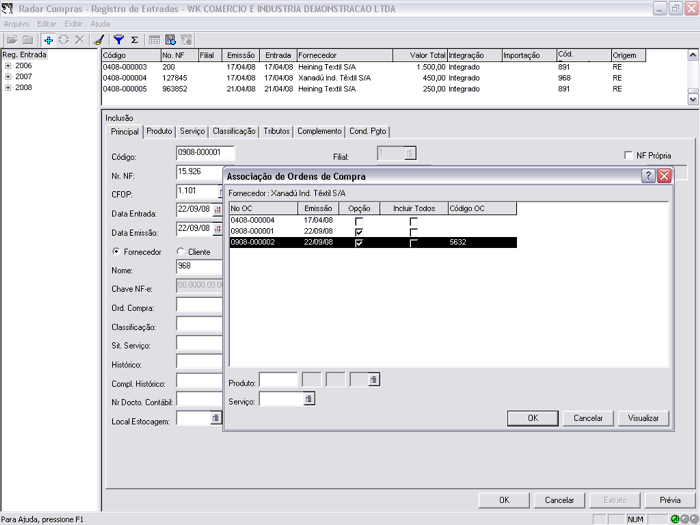Click the lookup icon beside Serviço field
This screenshot has width=700, height=525.
309,399
